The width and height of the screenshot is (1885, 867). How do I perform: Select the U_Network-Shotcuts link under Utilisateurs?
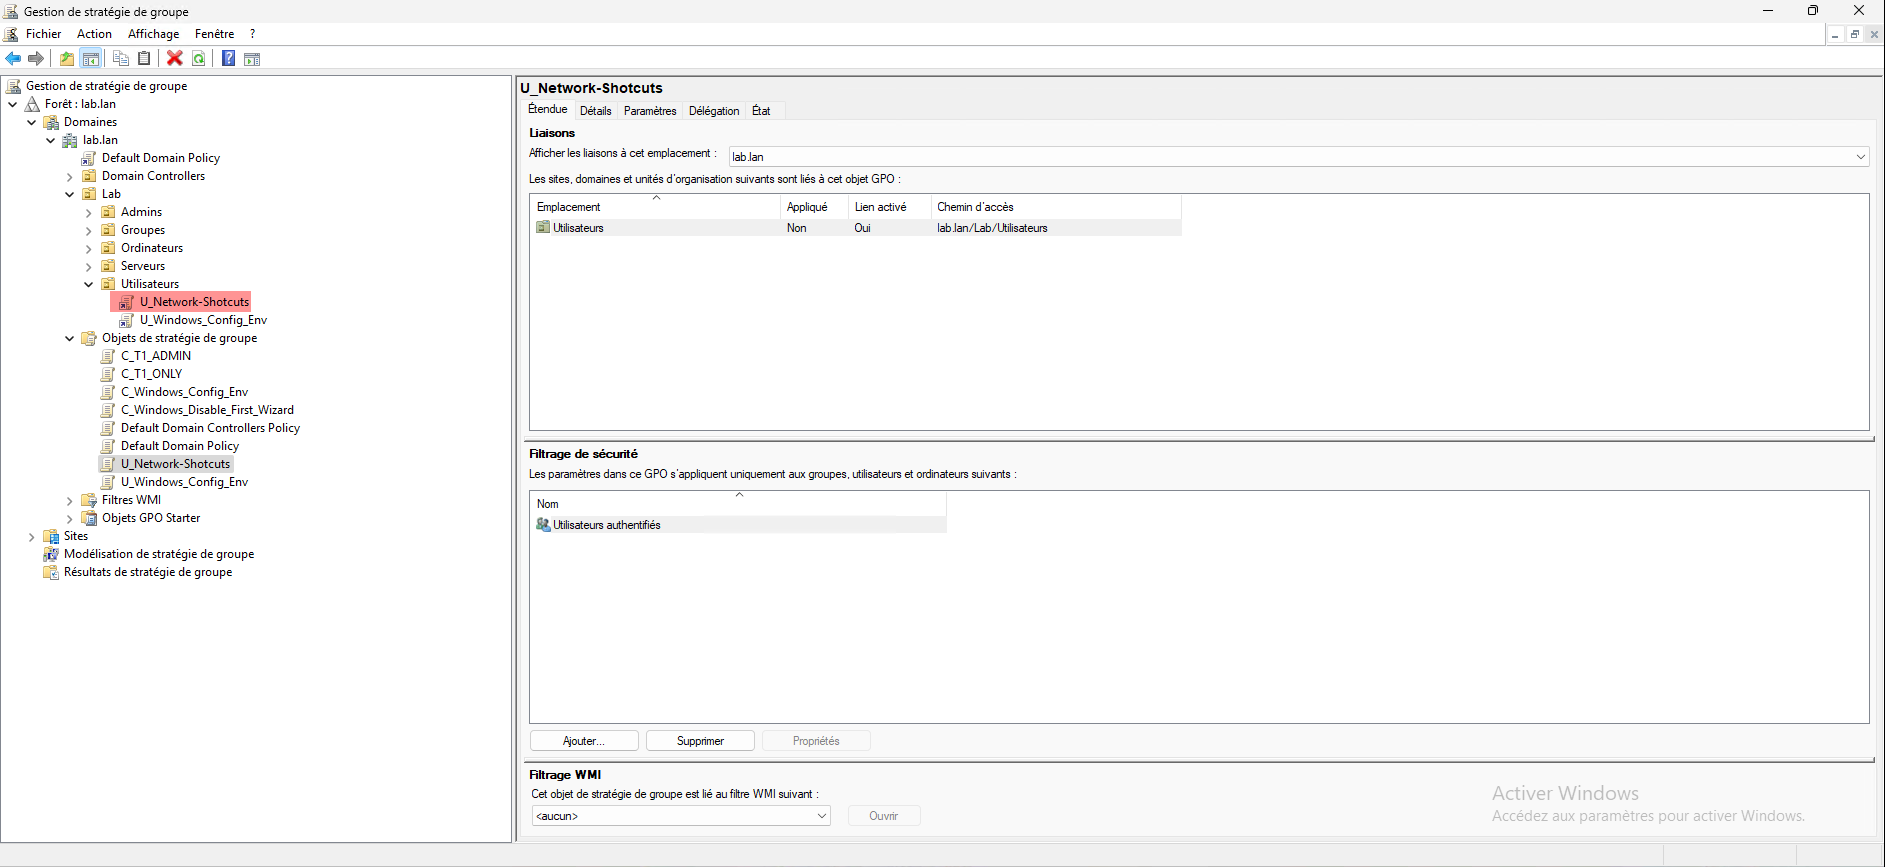(x=194, y=302)
